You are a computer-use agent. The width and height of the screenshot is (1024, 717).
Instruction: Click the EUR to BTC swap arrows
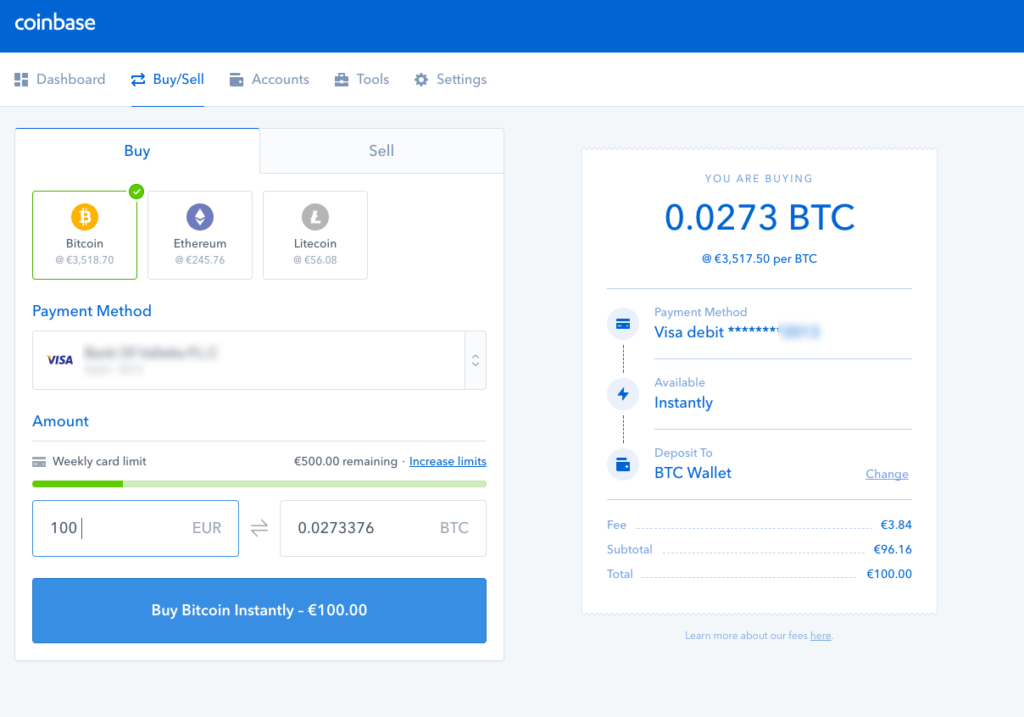coord(259,528)
